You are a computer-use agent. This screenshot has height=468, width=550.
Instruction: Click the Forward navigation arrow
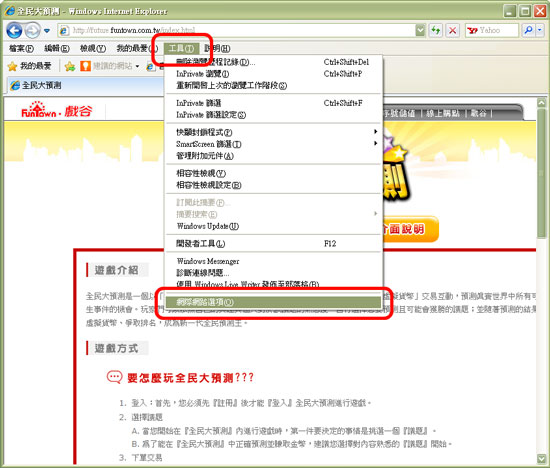pyautogui.click(x=33, y=31)
